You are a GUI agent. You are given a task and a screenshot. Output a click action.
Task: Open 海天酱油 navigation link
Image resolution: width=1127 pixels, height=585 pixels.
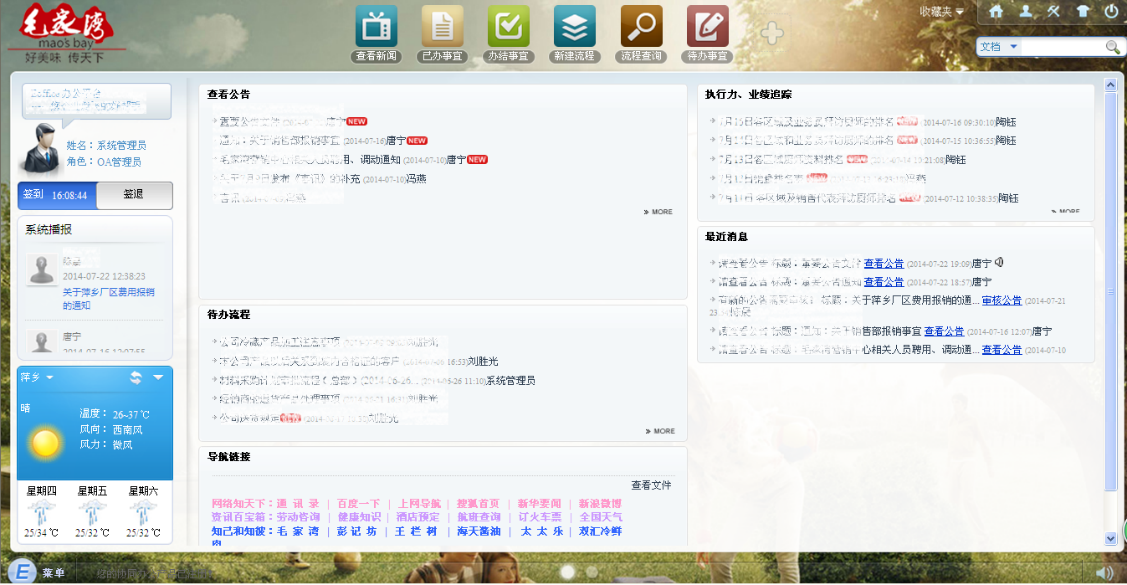(479, 531)
